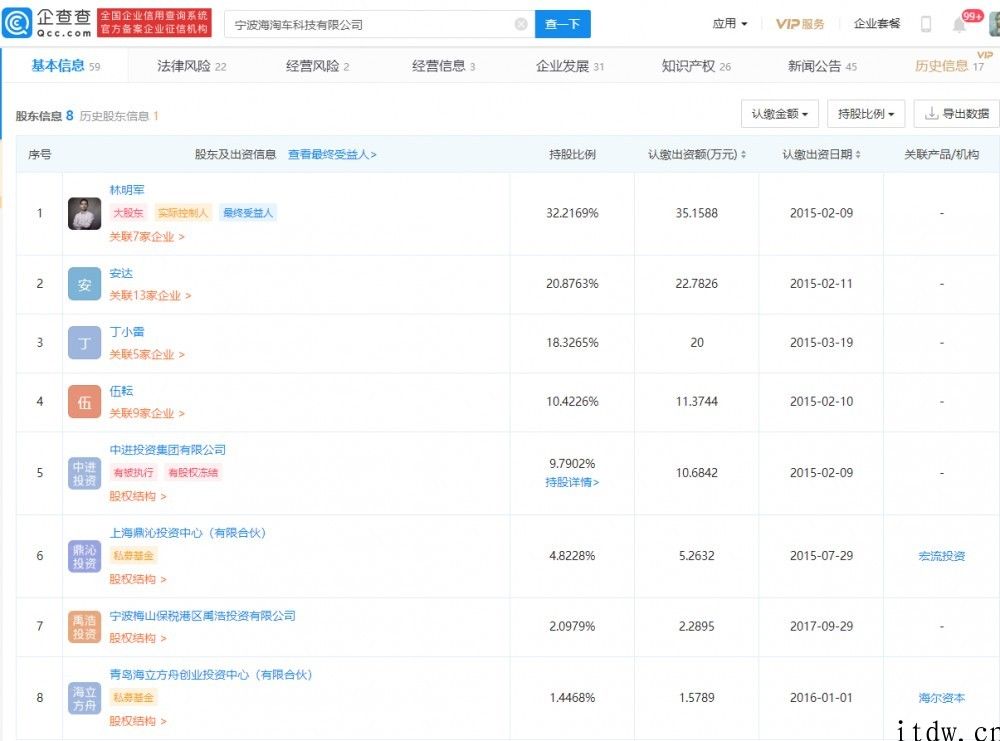Open shareholder 丁小雷's name link
This screenshot has height=741, width=1000.
click(127, 332)
